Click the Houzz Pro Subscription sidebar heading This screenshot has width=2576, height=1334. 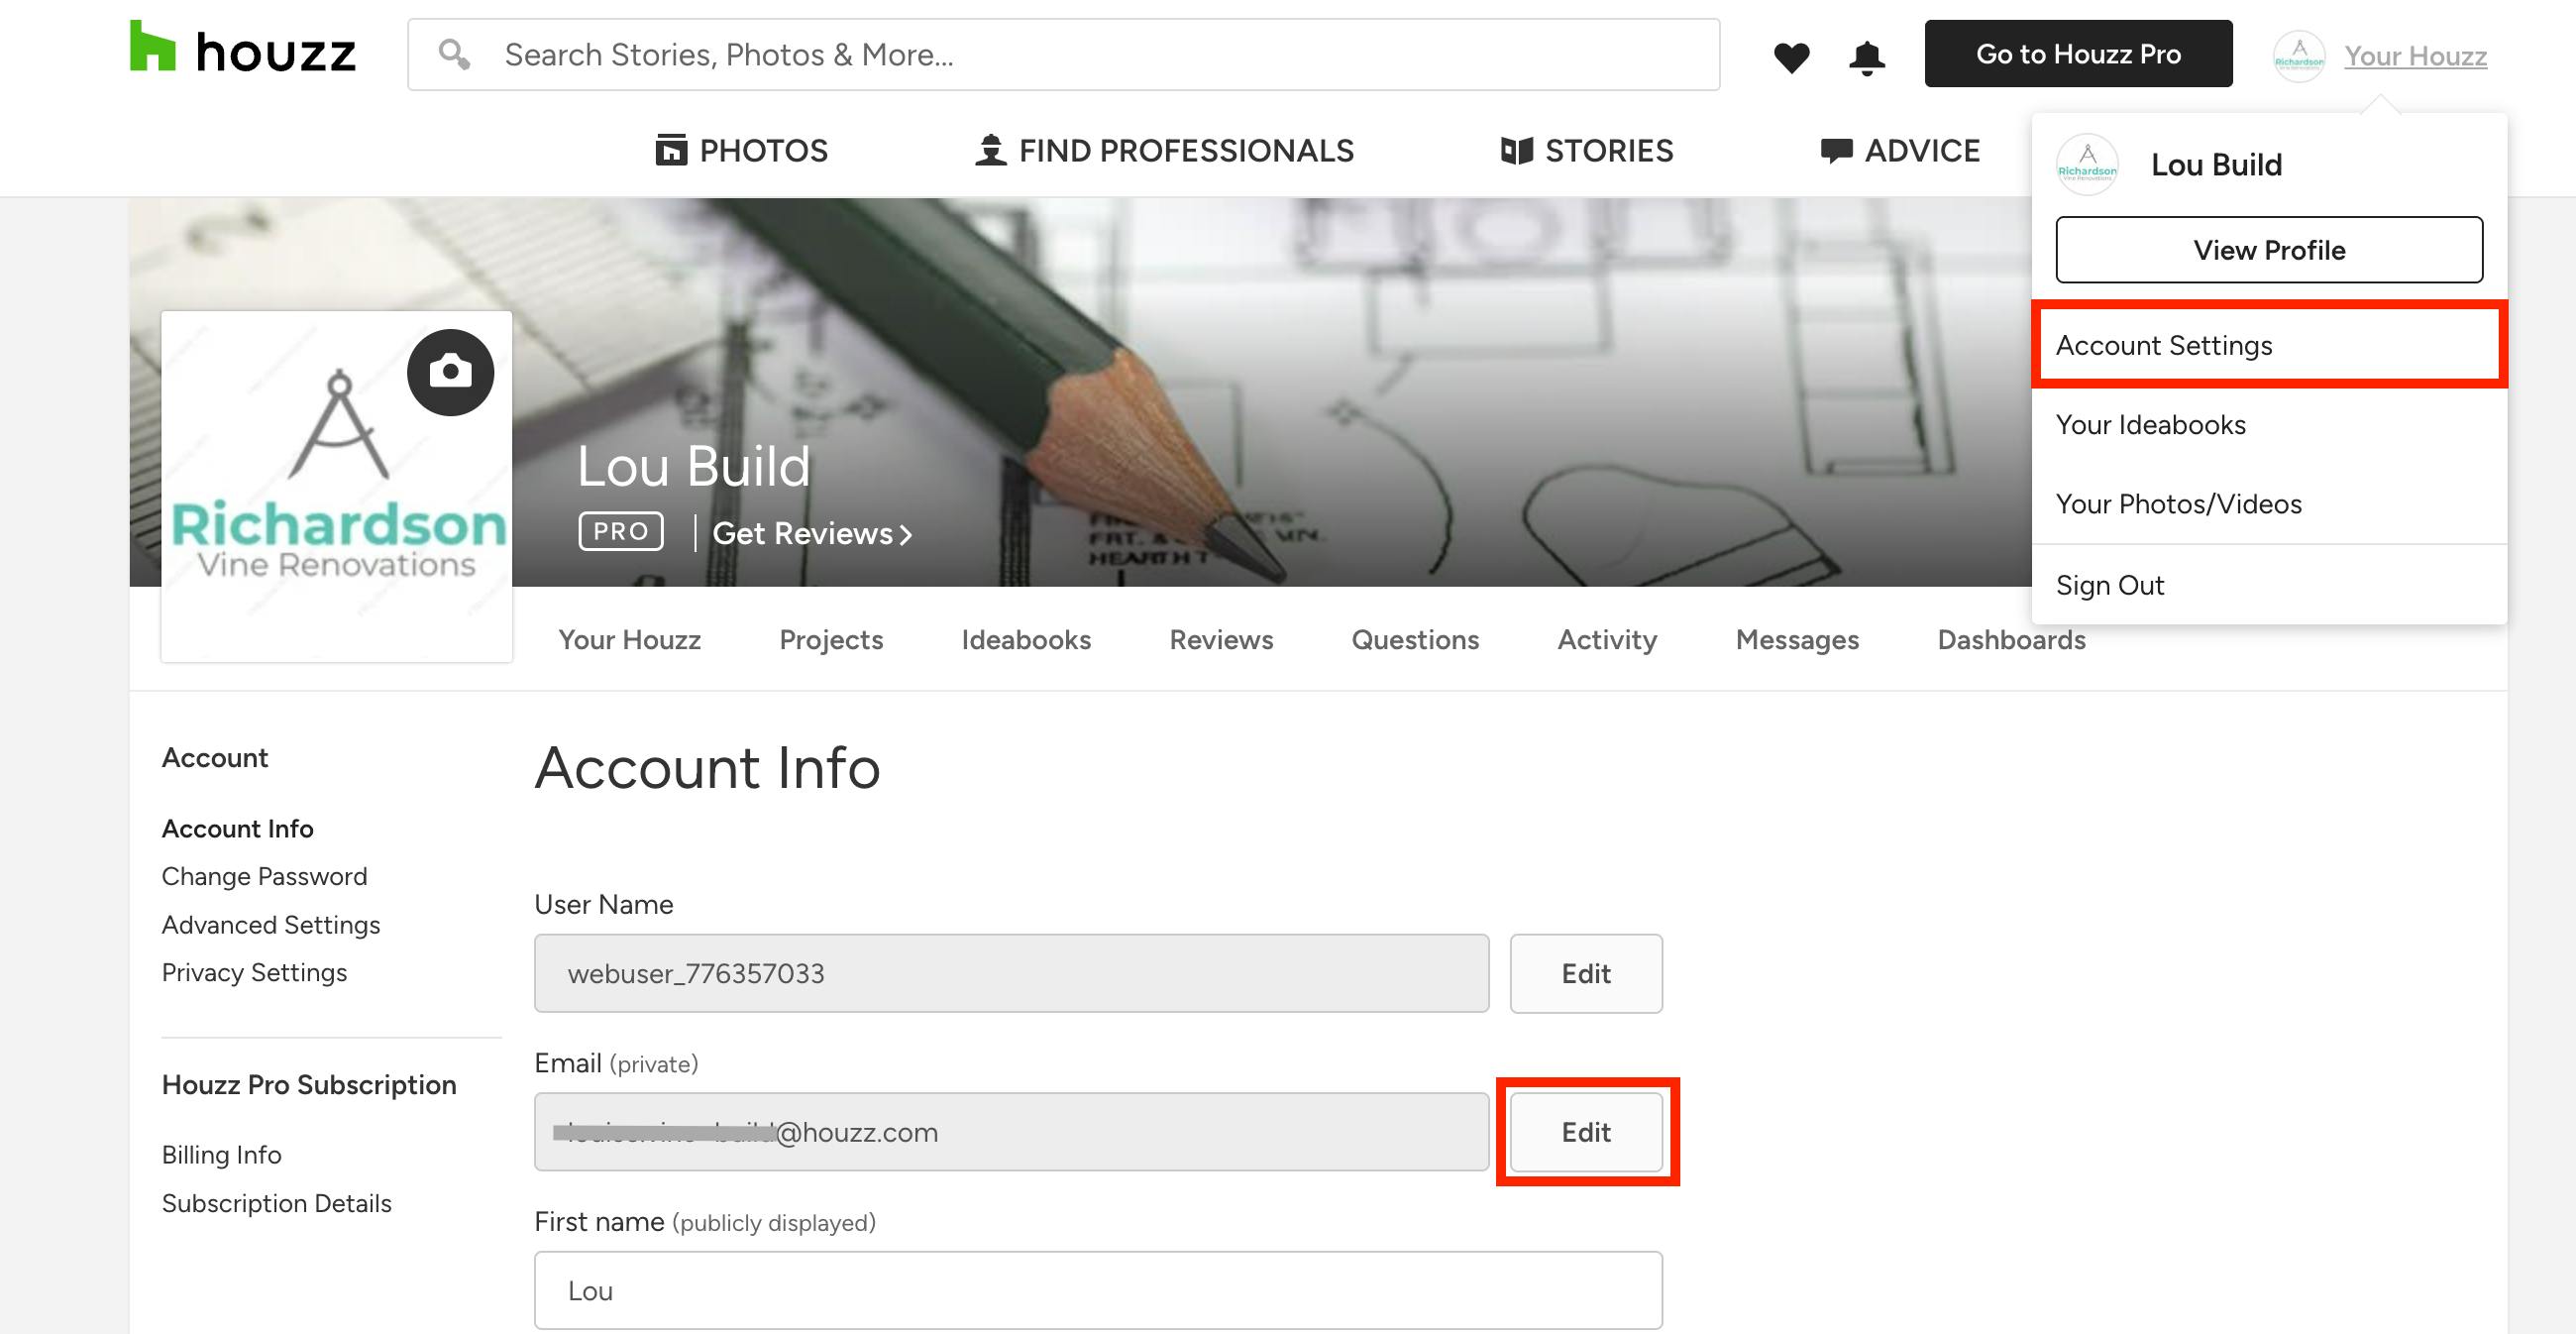[309, 1084]
